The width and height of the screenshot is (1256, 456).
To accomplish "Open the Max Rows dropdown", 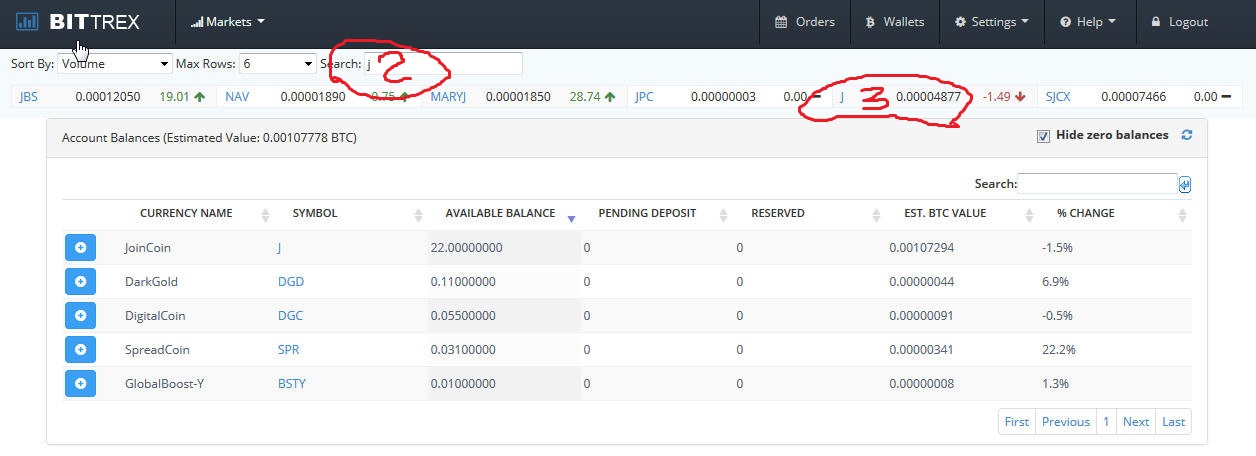I will (277, 63).
